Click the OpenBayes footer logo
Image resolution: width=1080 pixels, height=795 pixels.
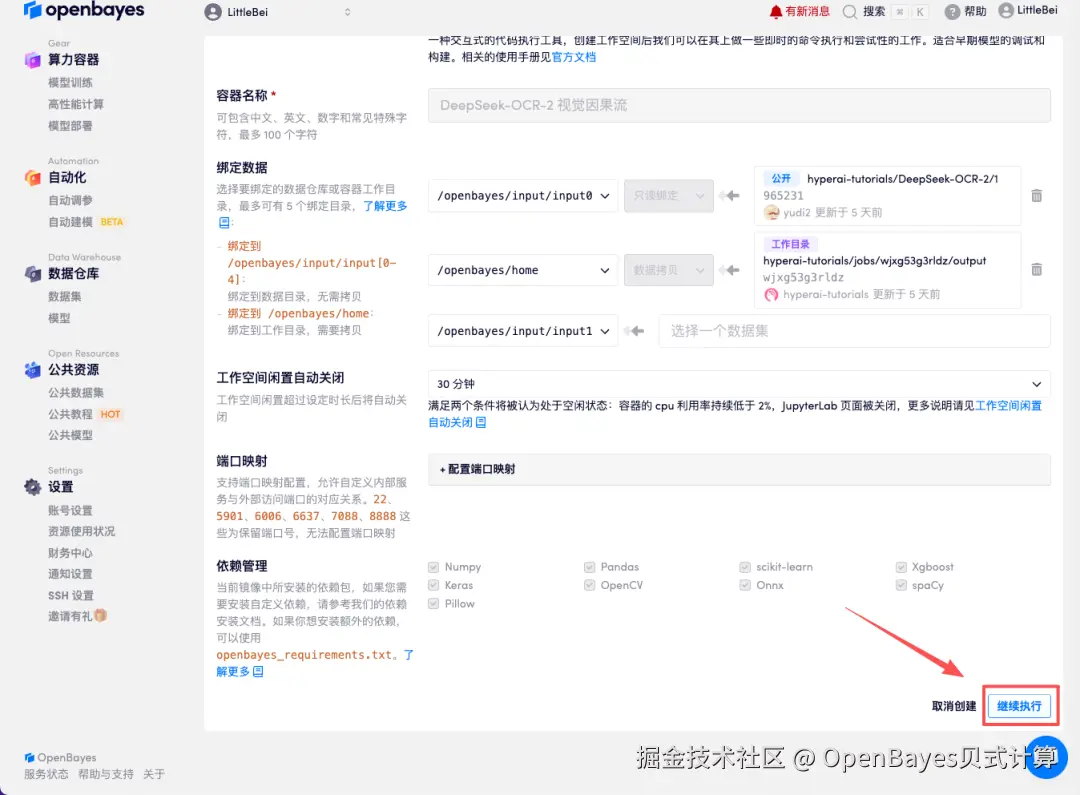tap(61, 758)
